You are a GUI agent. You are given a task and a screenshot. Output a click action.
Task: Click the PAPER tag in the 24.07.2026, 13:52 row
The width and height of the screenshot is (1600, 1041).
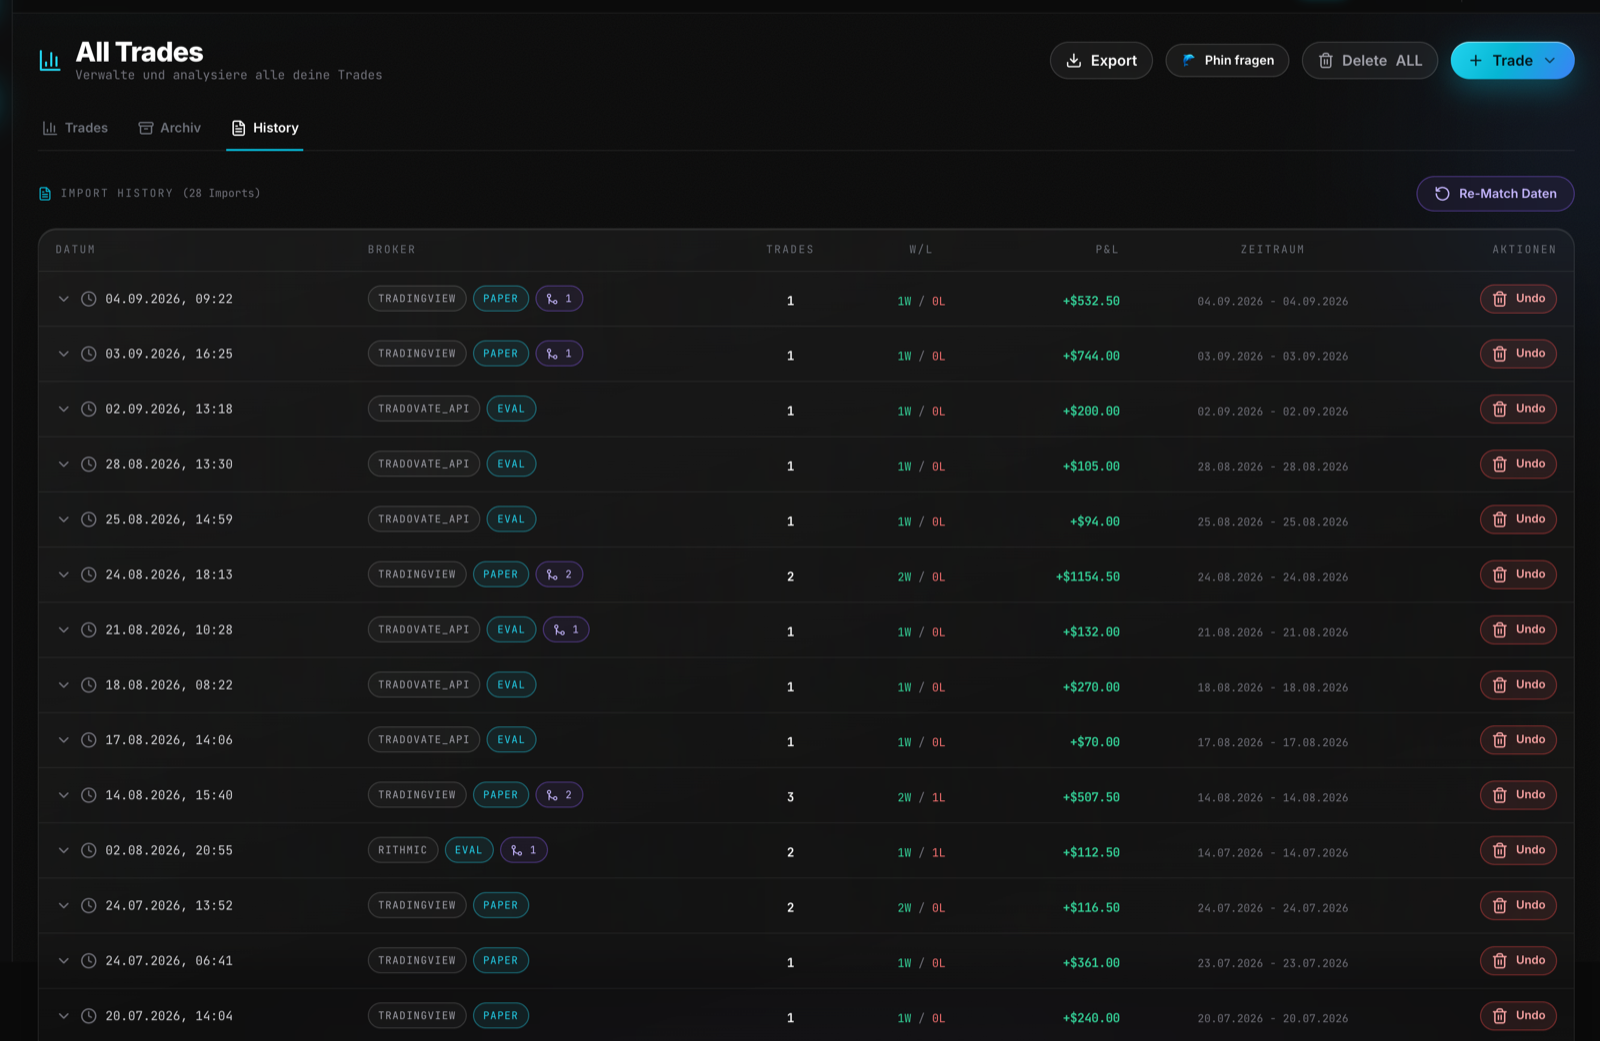pos(501,905)
